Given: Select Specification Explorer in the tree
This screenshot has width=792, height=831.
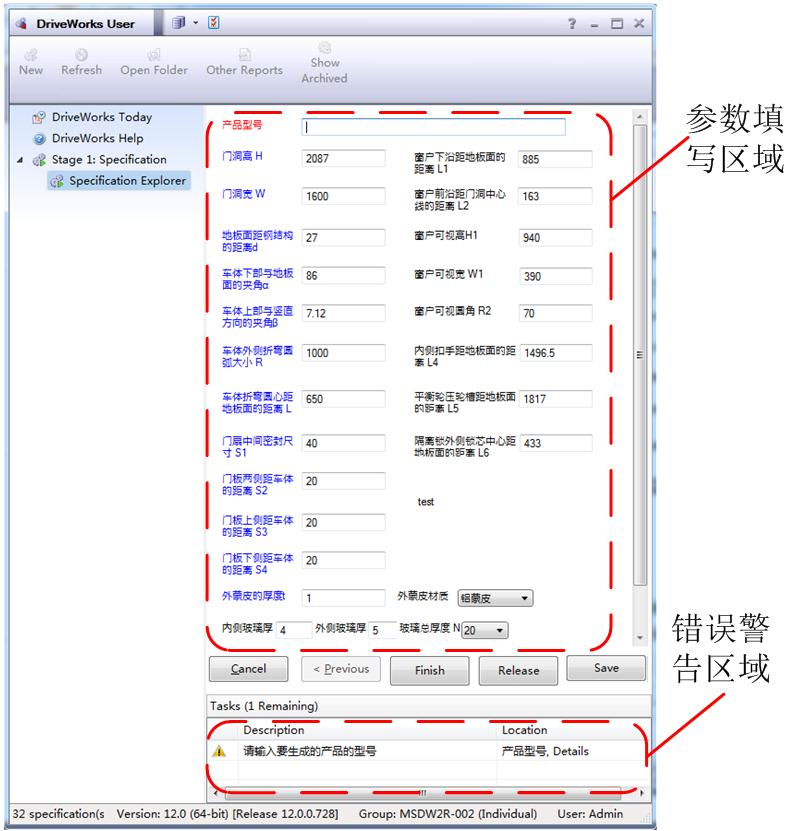Looking at the screenshot, I should 127,181.
